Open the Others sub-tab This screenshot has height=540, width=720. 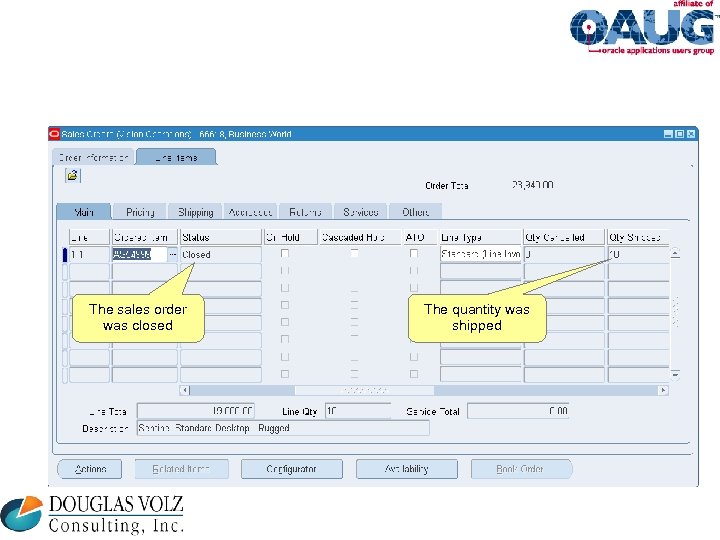[416, 212]
